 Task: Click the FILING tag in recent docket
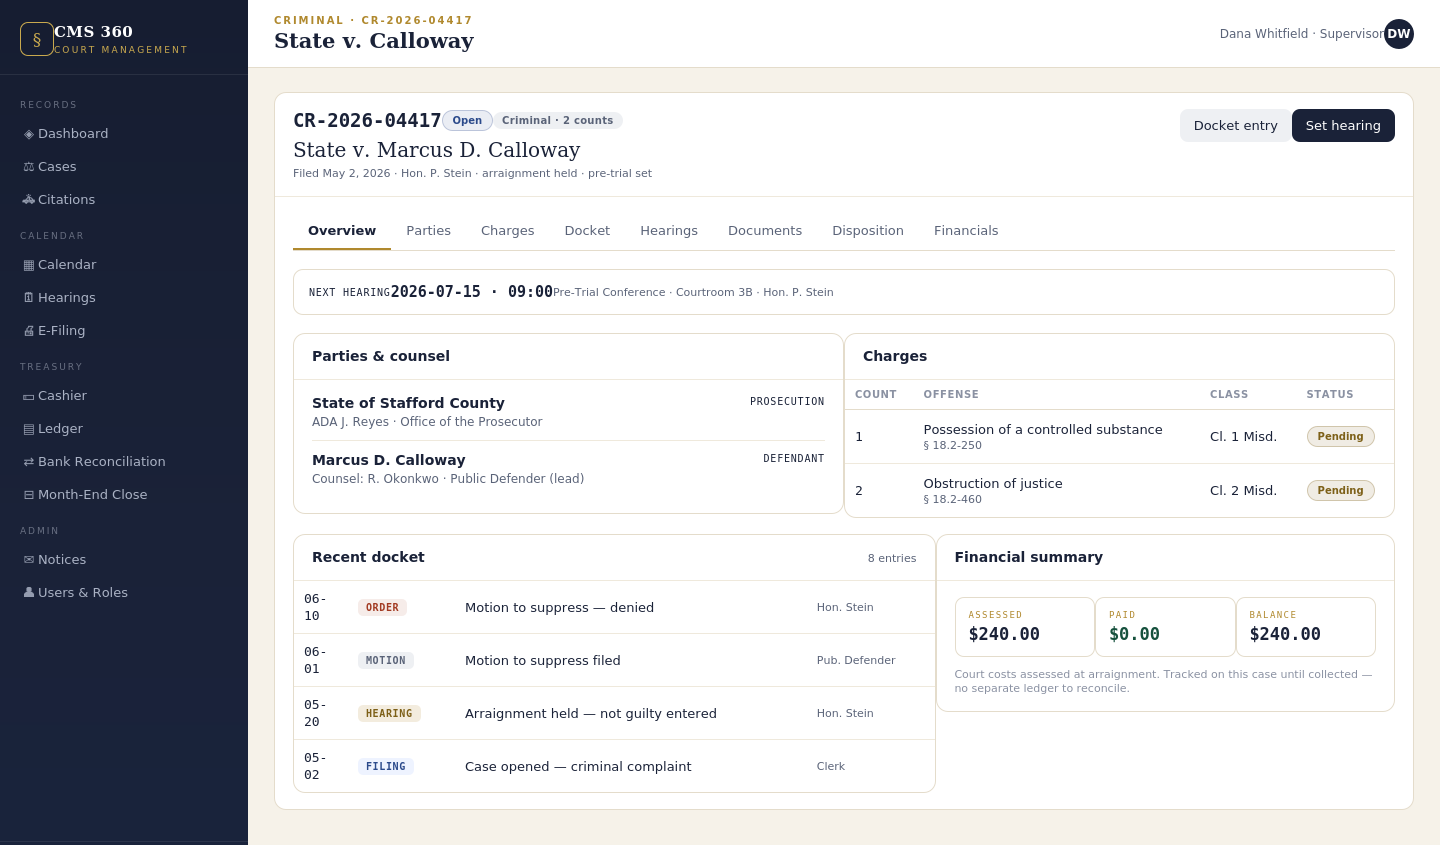(x=386, y=767)
